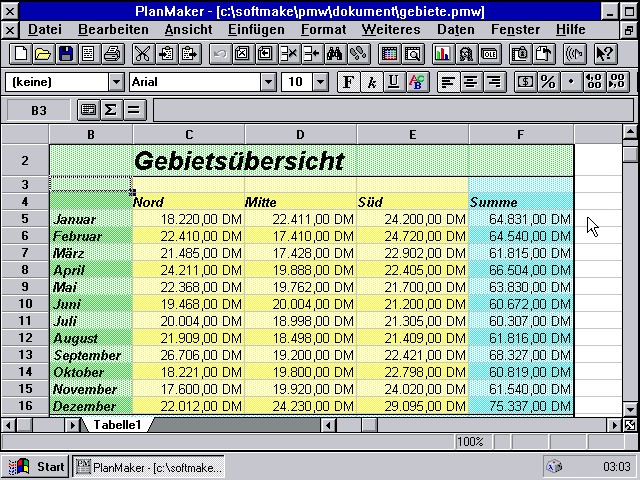Create a new blank document
The width and height of the screenshot is (640, 480).
click(x=20, y=54)
